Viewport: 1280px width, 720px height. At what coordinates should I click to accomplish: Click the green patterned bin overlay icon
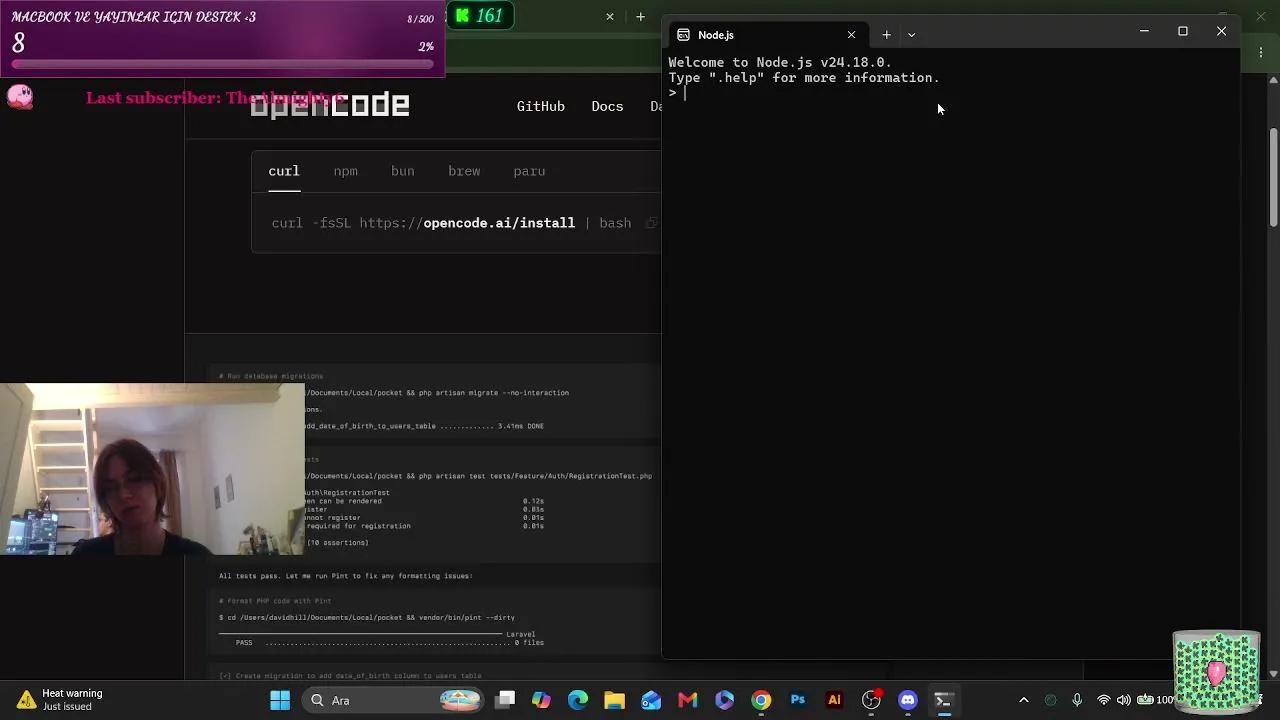1216,670
